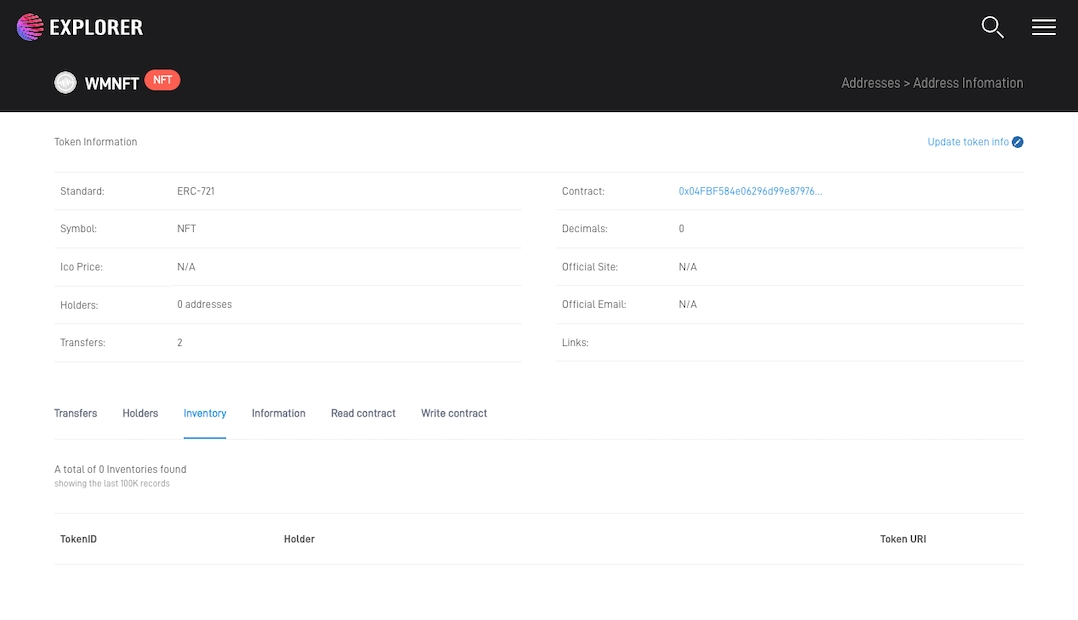
Task: Click the blue pencil edit icon
Action: tap(1017, 142)
